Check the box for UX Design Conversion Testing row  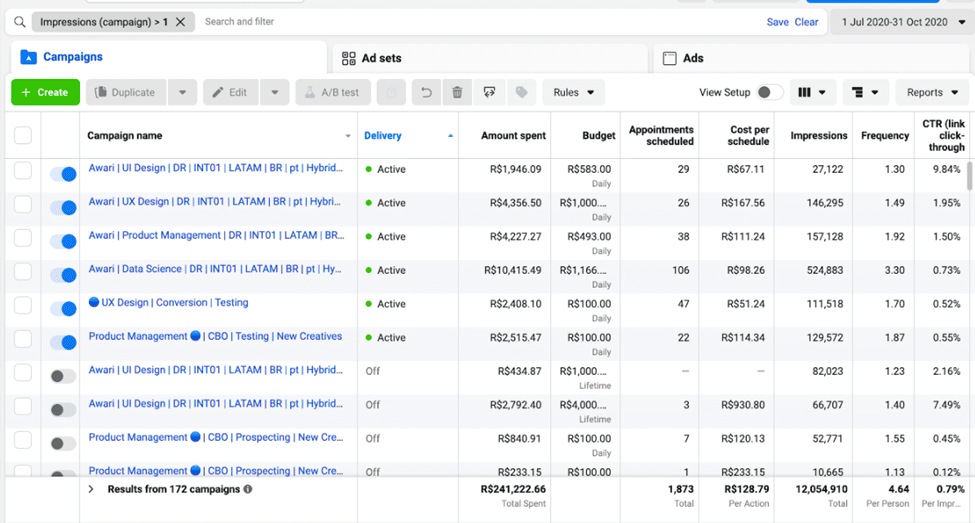click(x=23, y=305)
